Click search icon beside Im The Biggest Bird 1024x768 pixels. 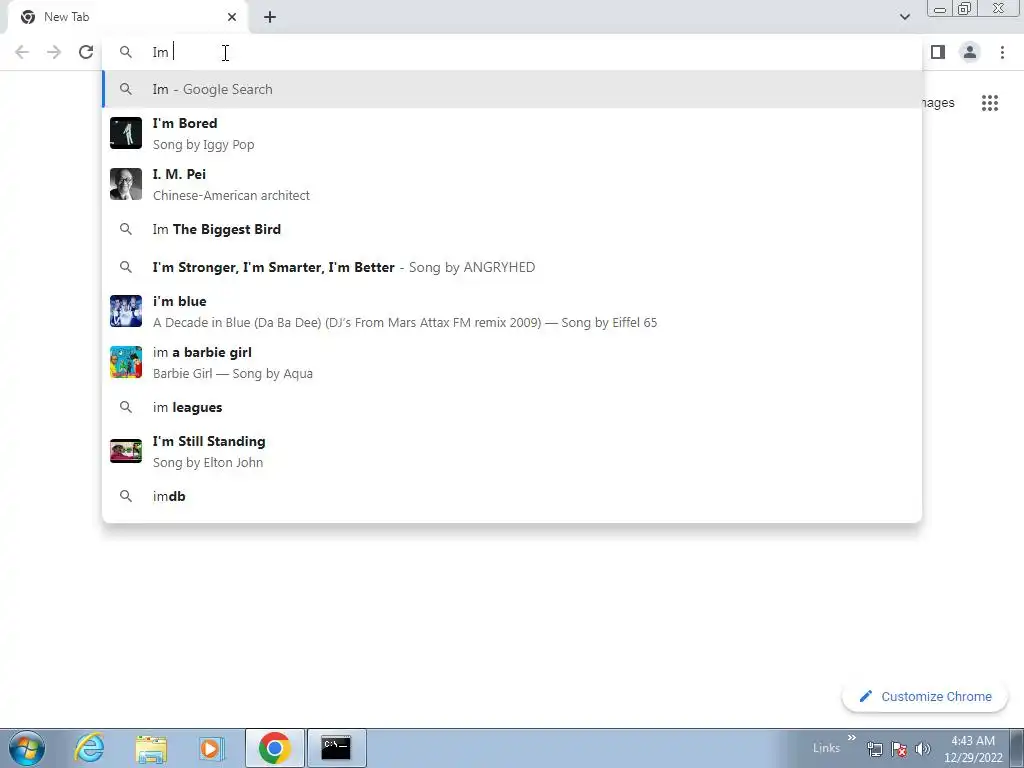click(x=126, y=229)
